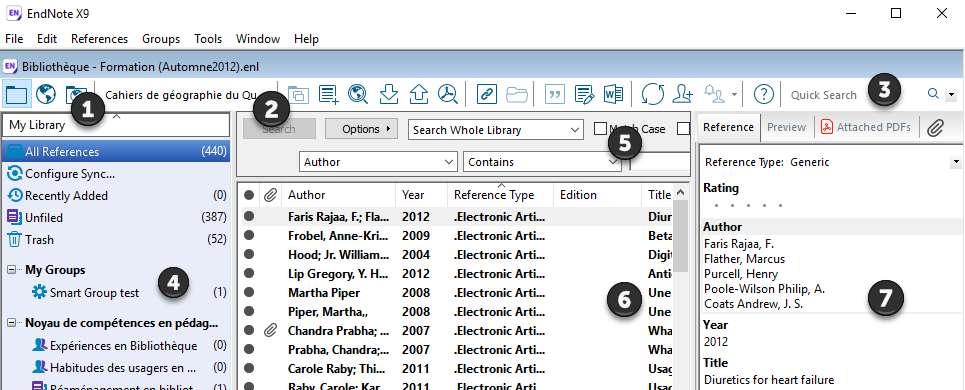
Task: Open the Contains comparison dropdown
Action: 542,162
